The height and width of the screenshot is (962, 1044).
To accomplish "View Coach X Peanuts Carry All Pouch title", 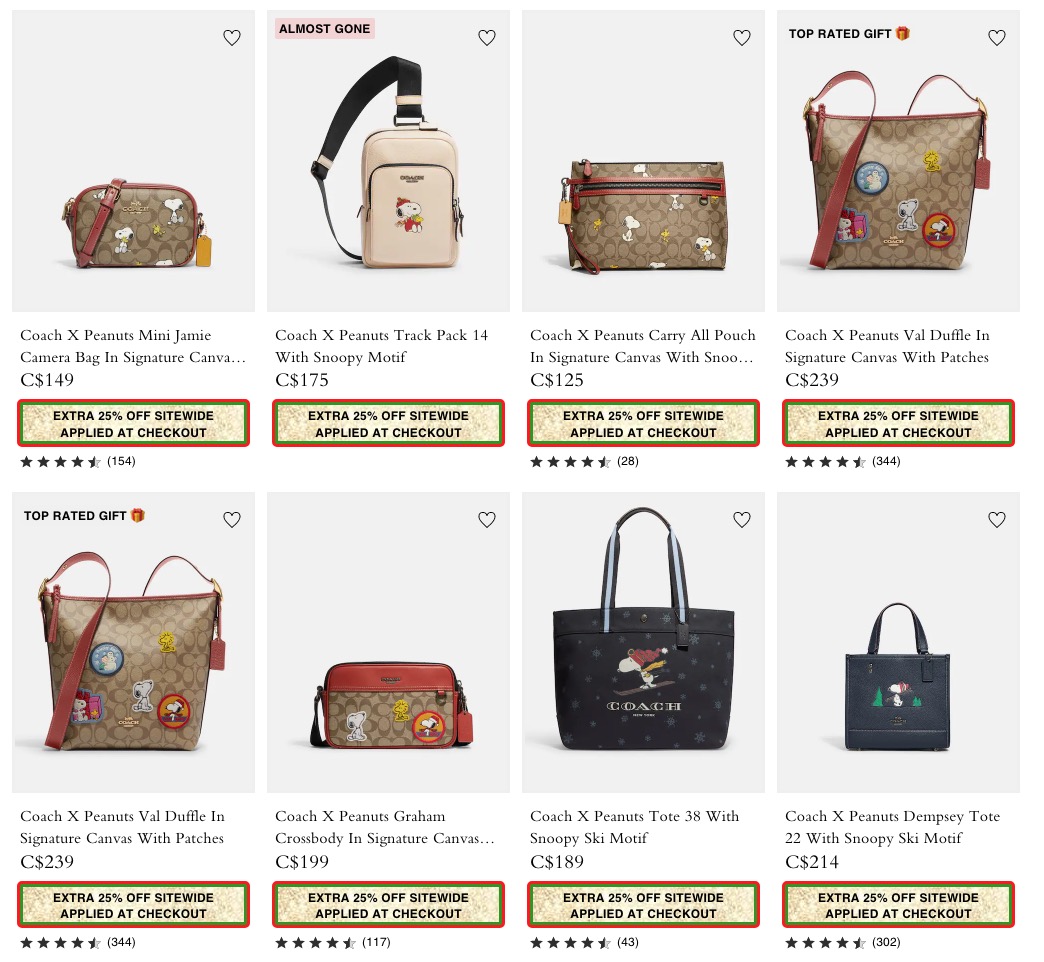I will tap(643, 346).
